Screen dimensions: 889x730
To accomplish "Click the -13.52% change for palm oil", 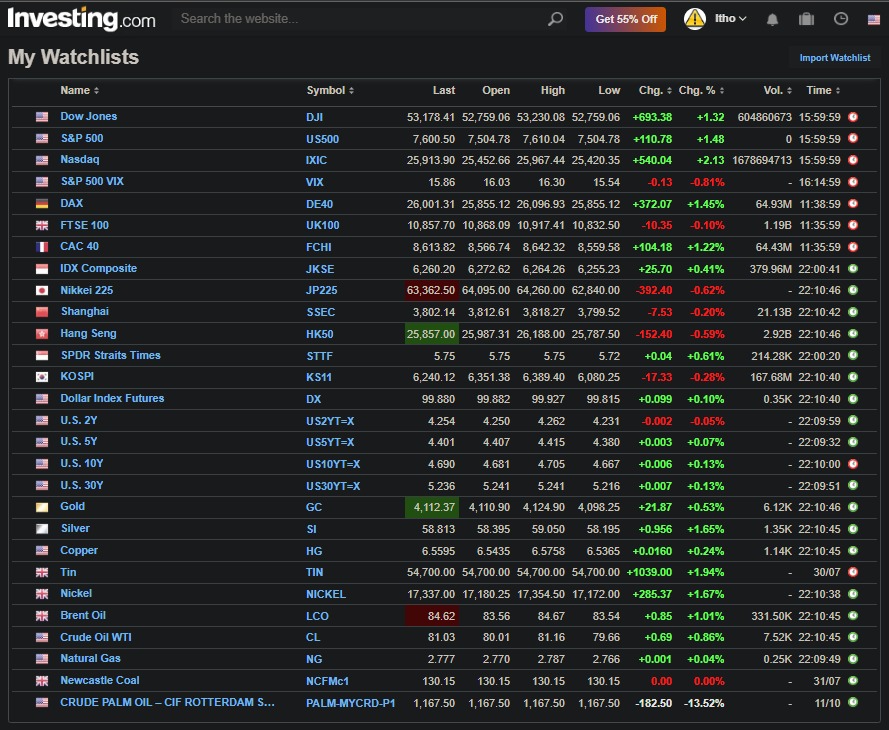I will (704, 703).
